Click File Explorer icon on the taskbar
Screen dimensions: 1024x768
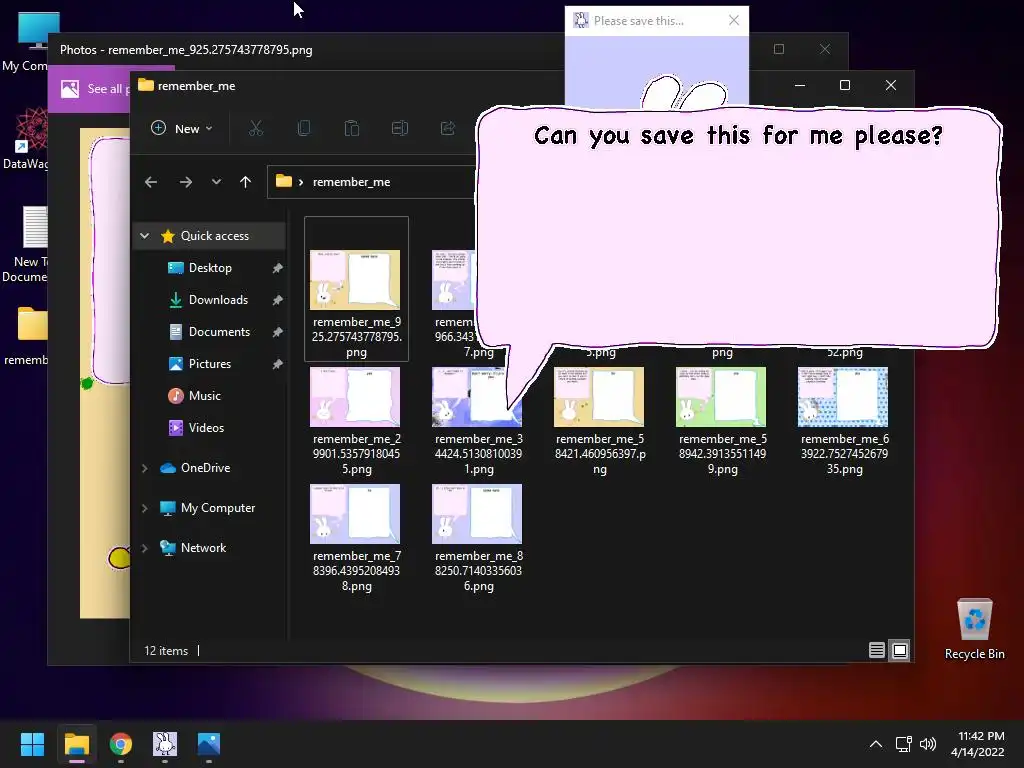(76, 744)
